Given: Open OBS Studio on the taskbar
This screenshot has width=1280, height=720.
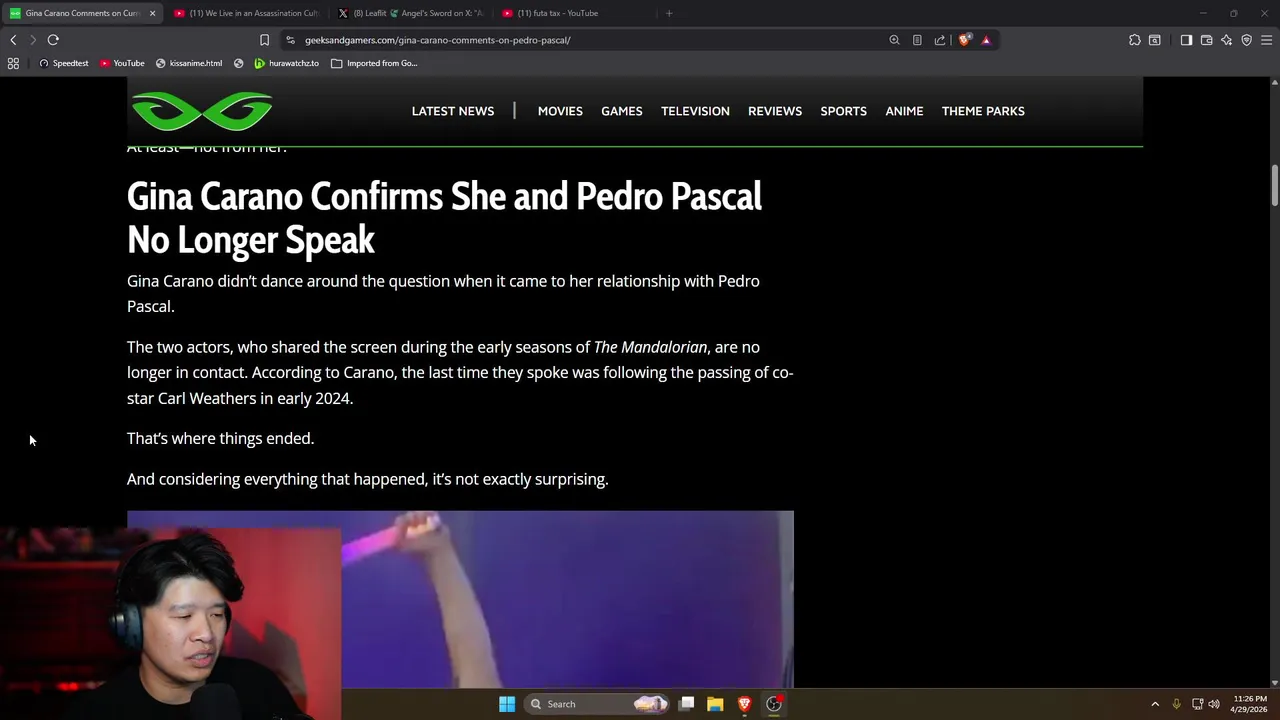Looking at the screenshot, I should coord(774,704).
